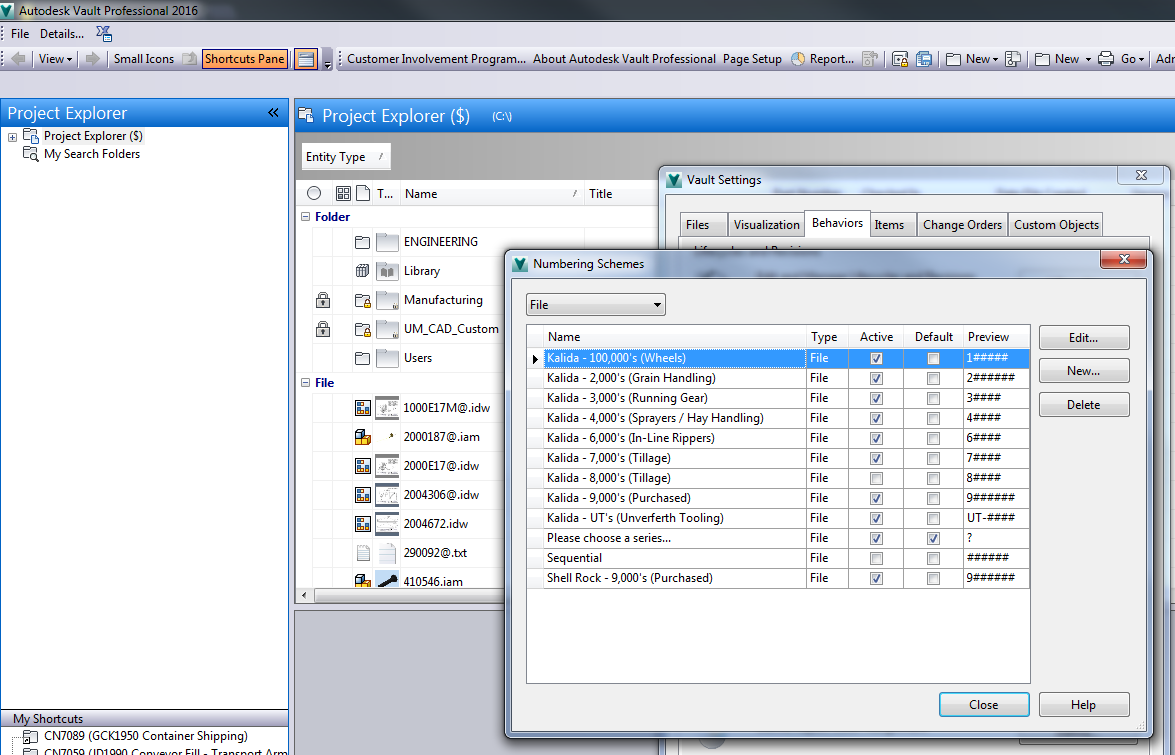Click the secure vault lock icon on toolbar
The height and width of the screenshot is (755, 1175).
pyautogui.click(x=898, y=59)
